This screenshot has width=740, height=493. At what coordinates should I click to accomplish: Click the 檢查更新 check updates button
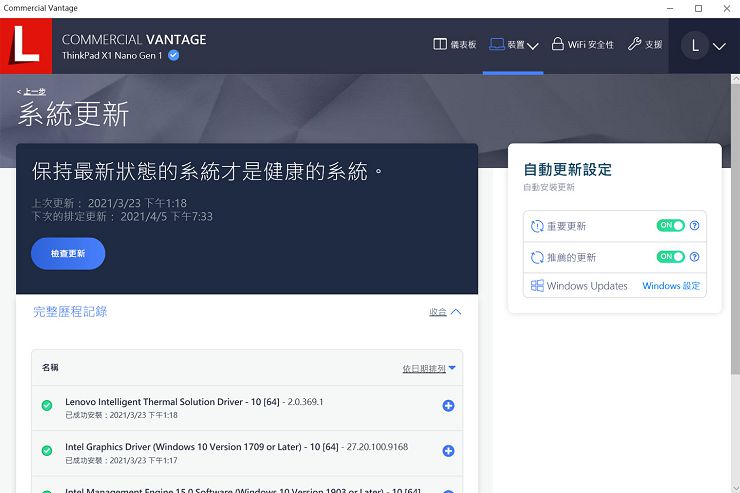68,253
